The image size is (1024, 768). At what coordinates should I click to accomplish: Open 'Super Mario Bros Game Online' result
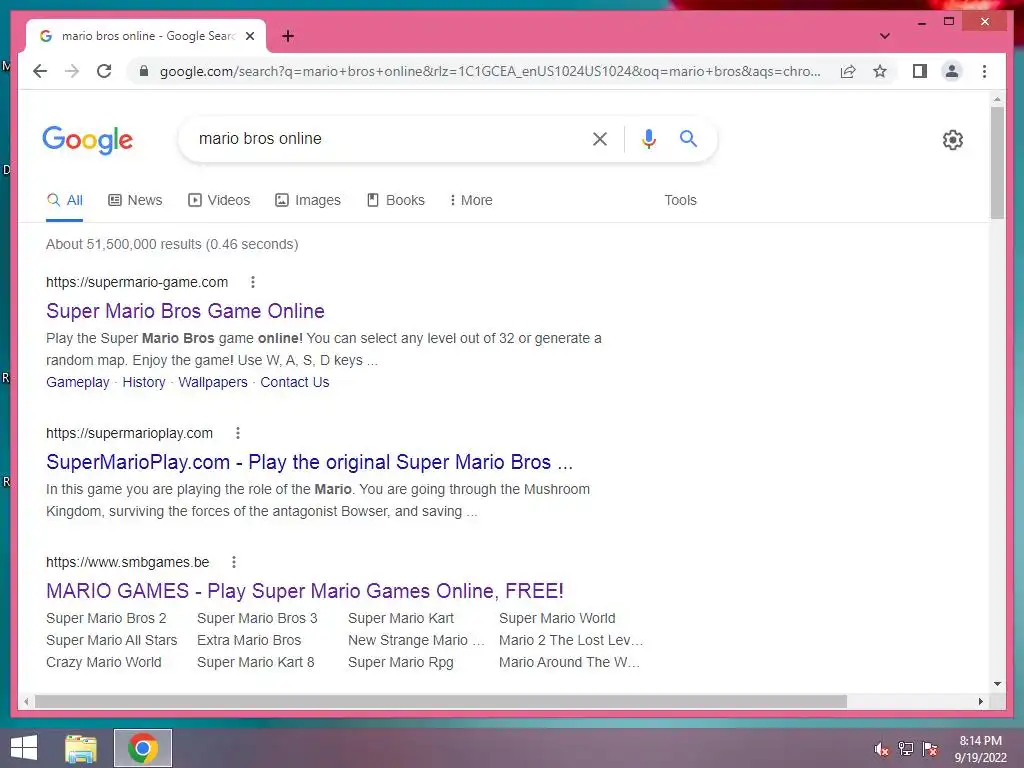click(x=185, y=311)
